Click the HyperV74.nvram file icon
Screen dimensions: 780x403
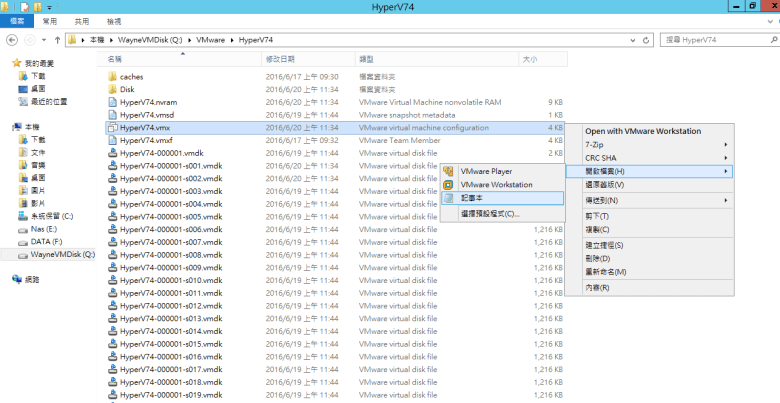point(112,102)
